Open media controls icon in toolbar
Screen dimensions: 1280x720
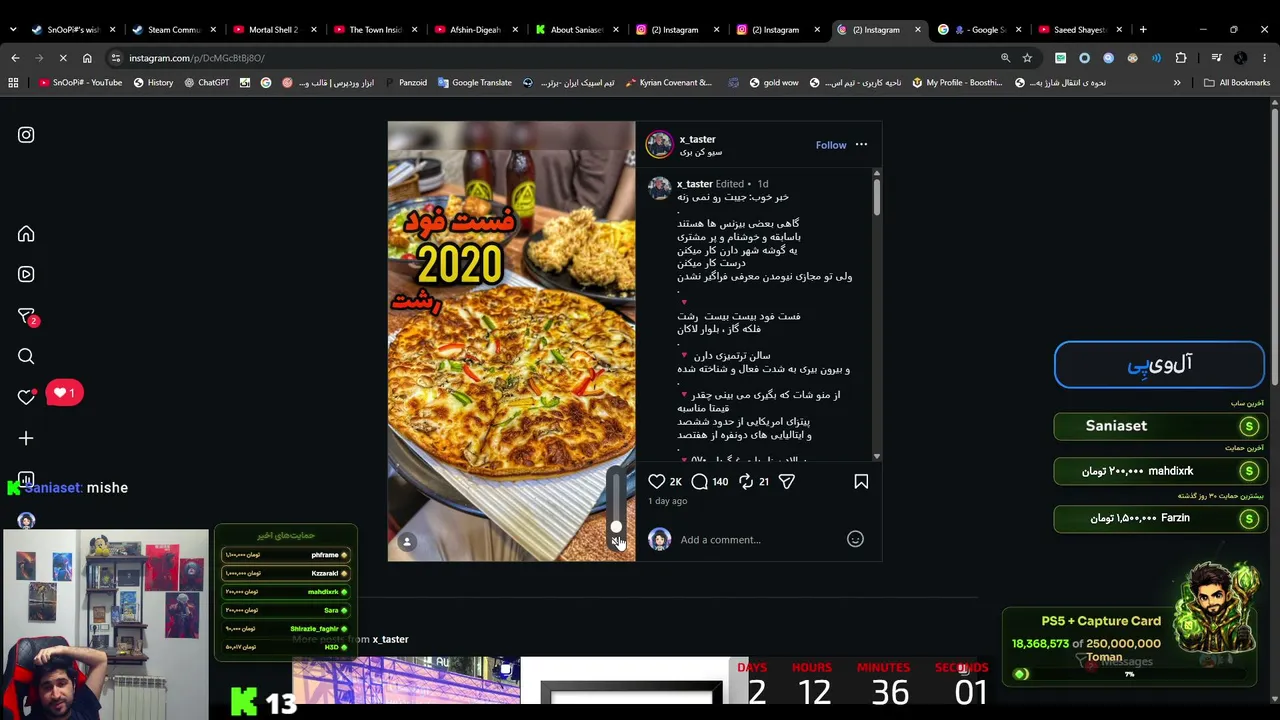(1216, 58)
